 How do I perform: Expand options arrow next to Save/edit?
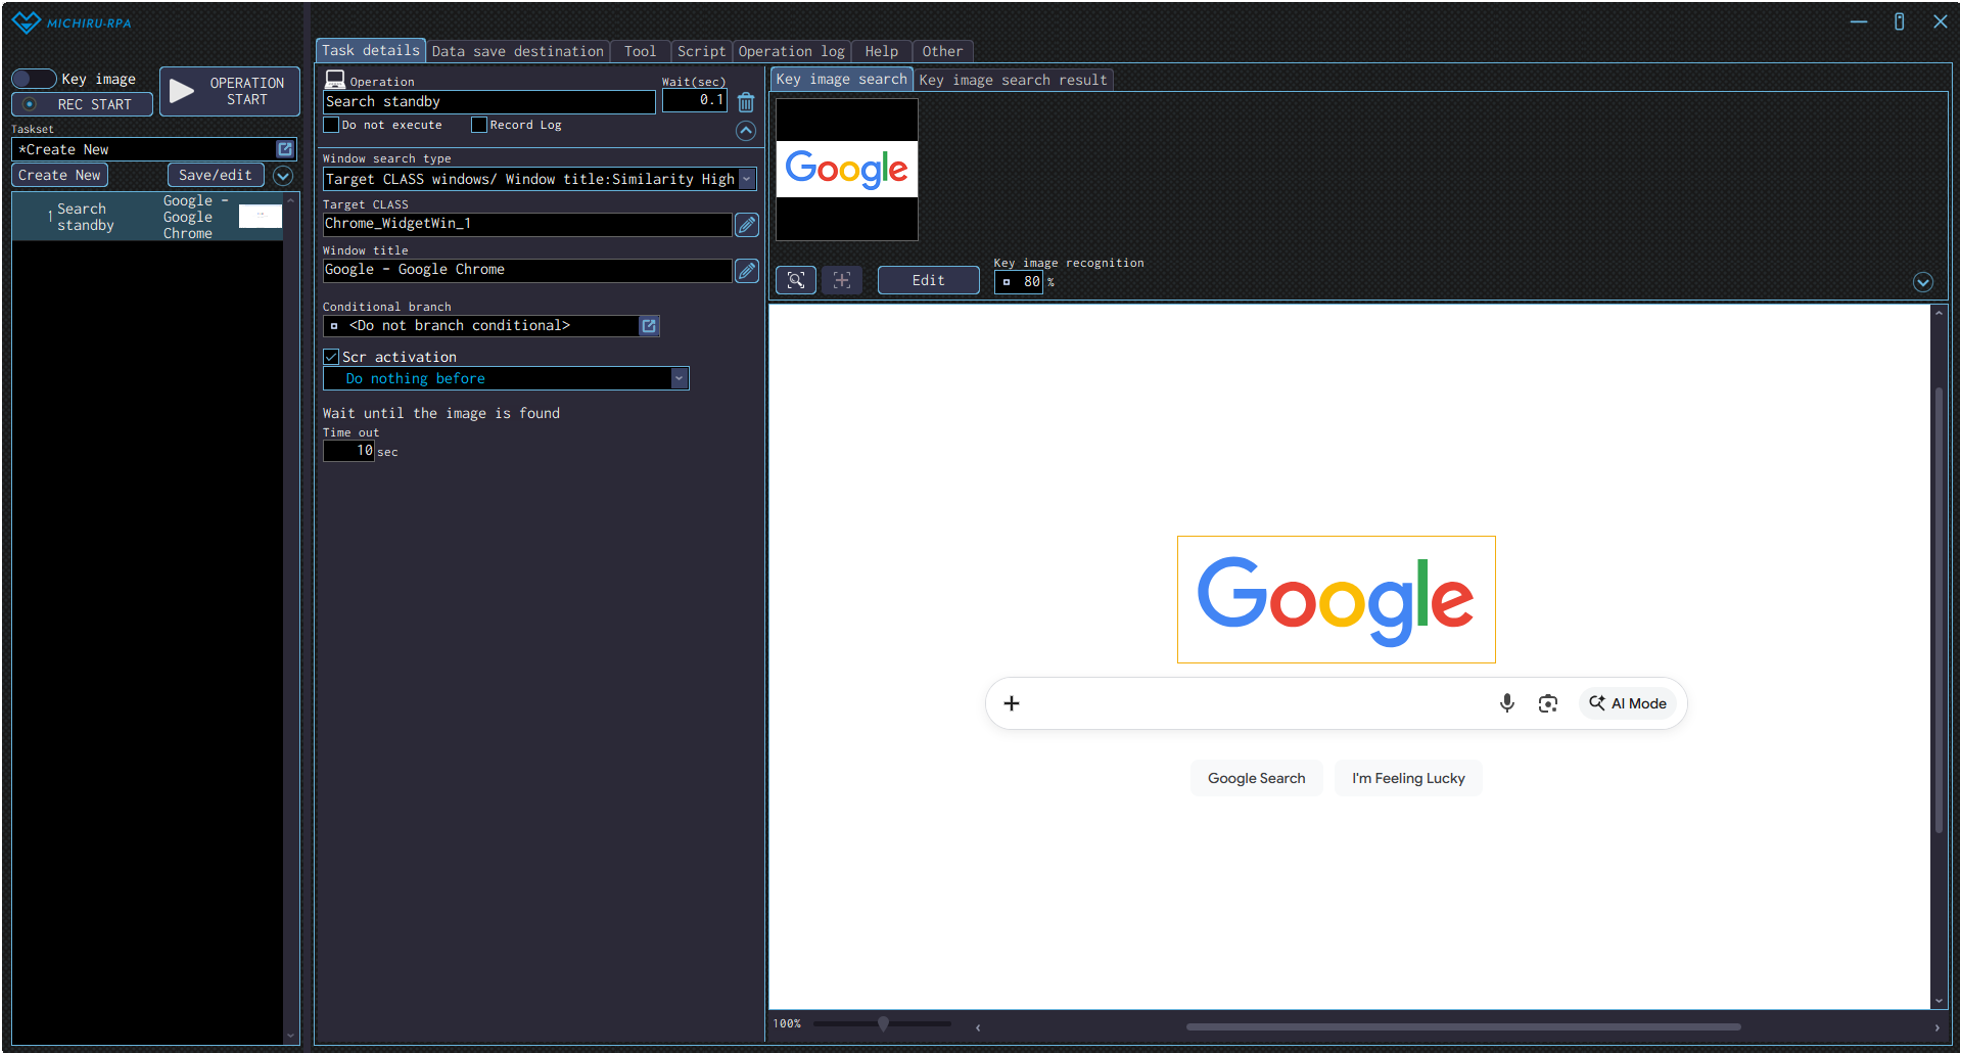coord(283,176)
